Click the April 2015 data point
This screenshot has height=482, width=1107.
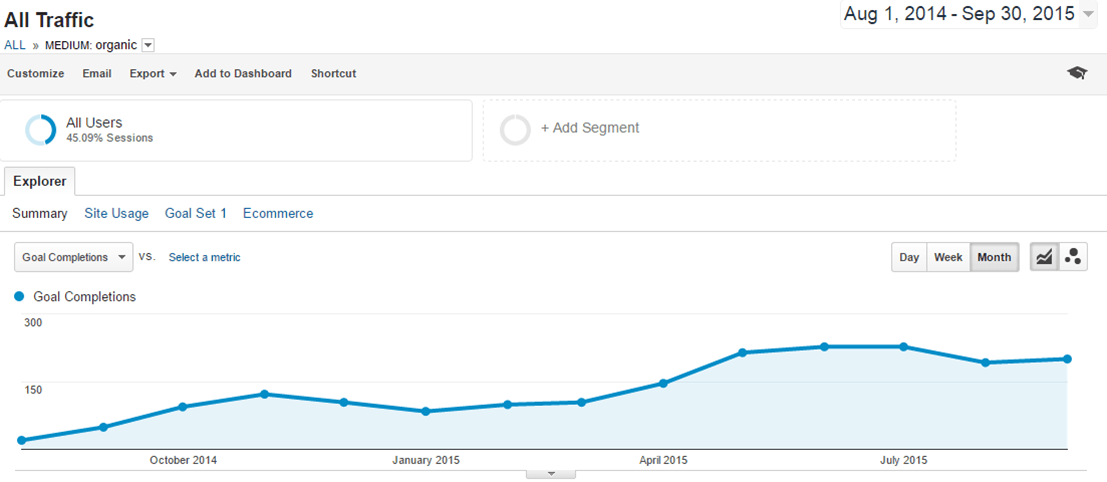[662, 383]
